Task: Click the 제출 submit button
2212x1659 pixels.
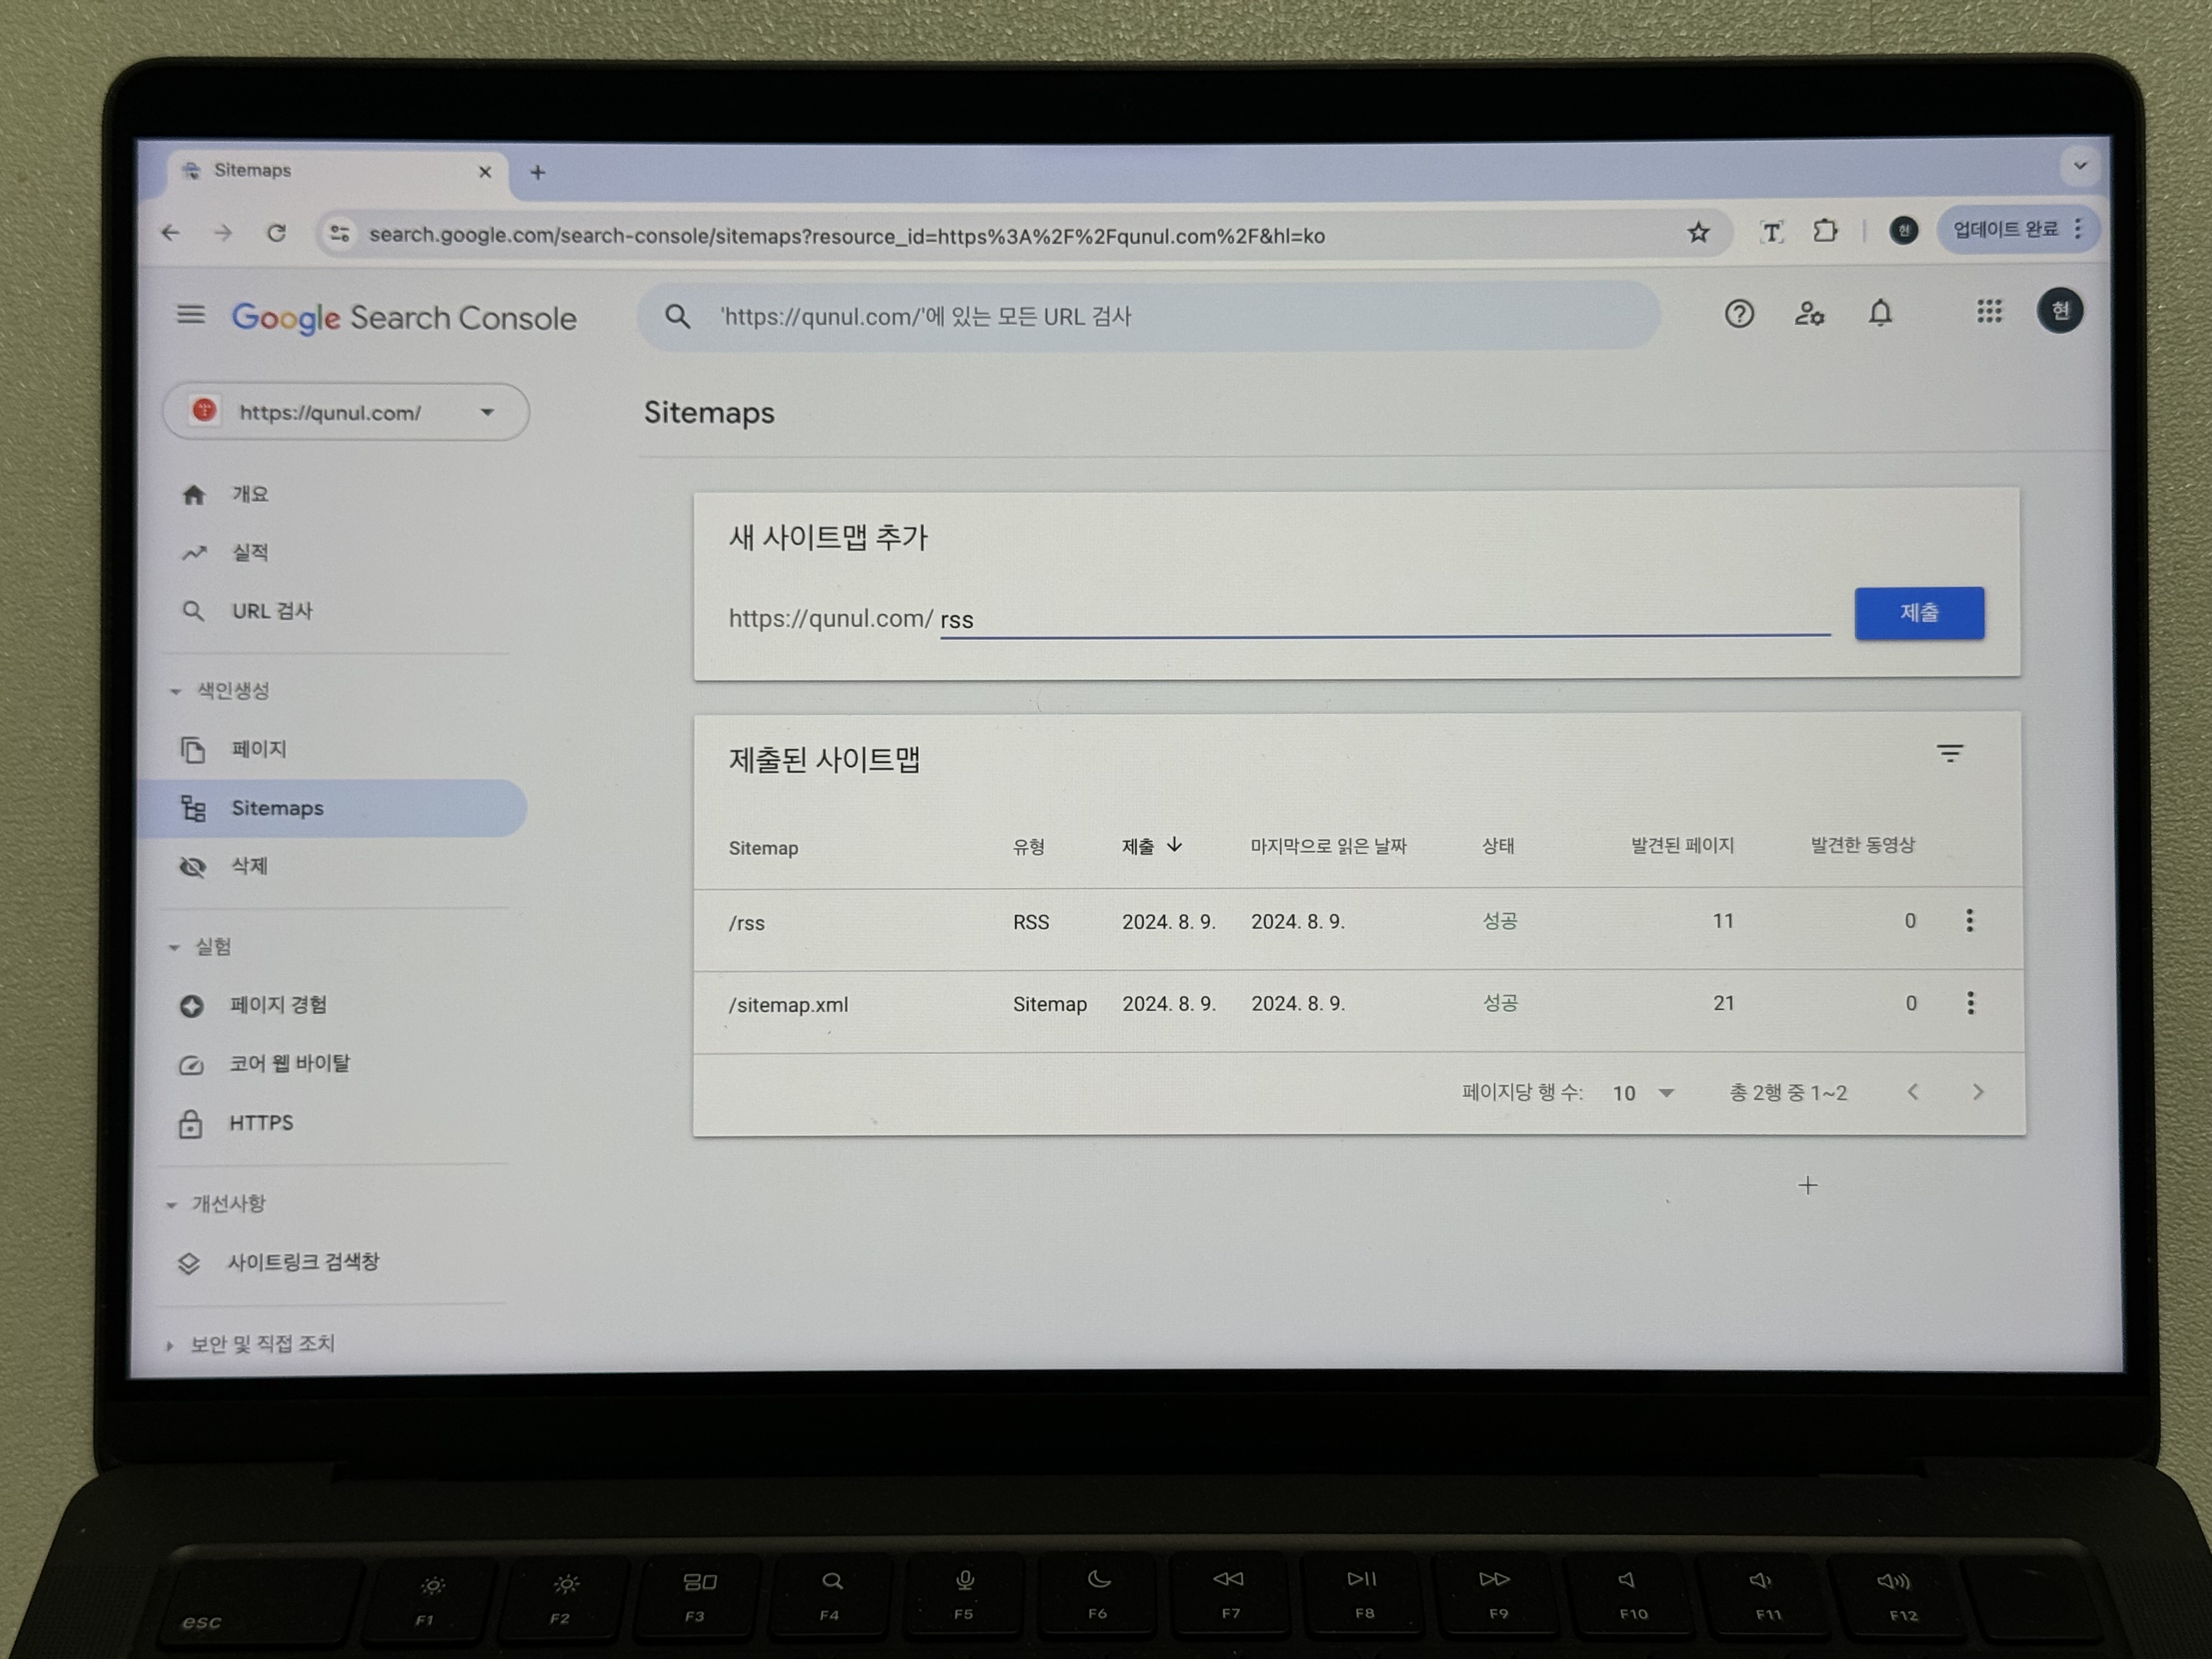Action: pos(1918,613)
